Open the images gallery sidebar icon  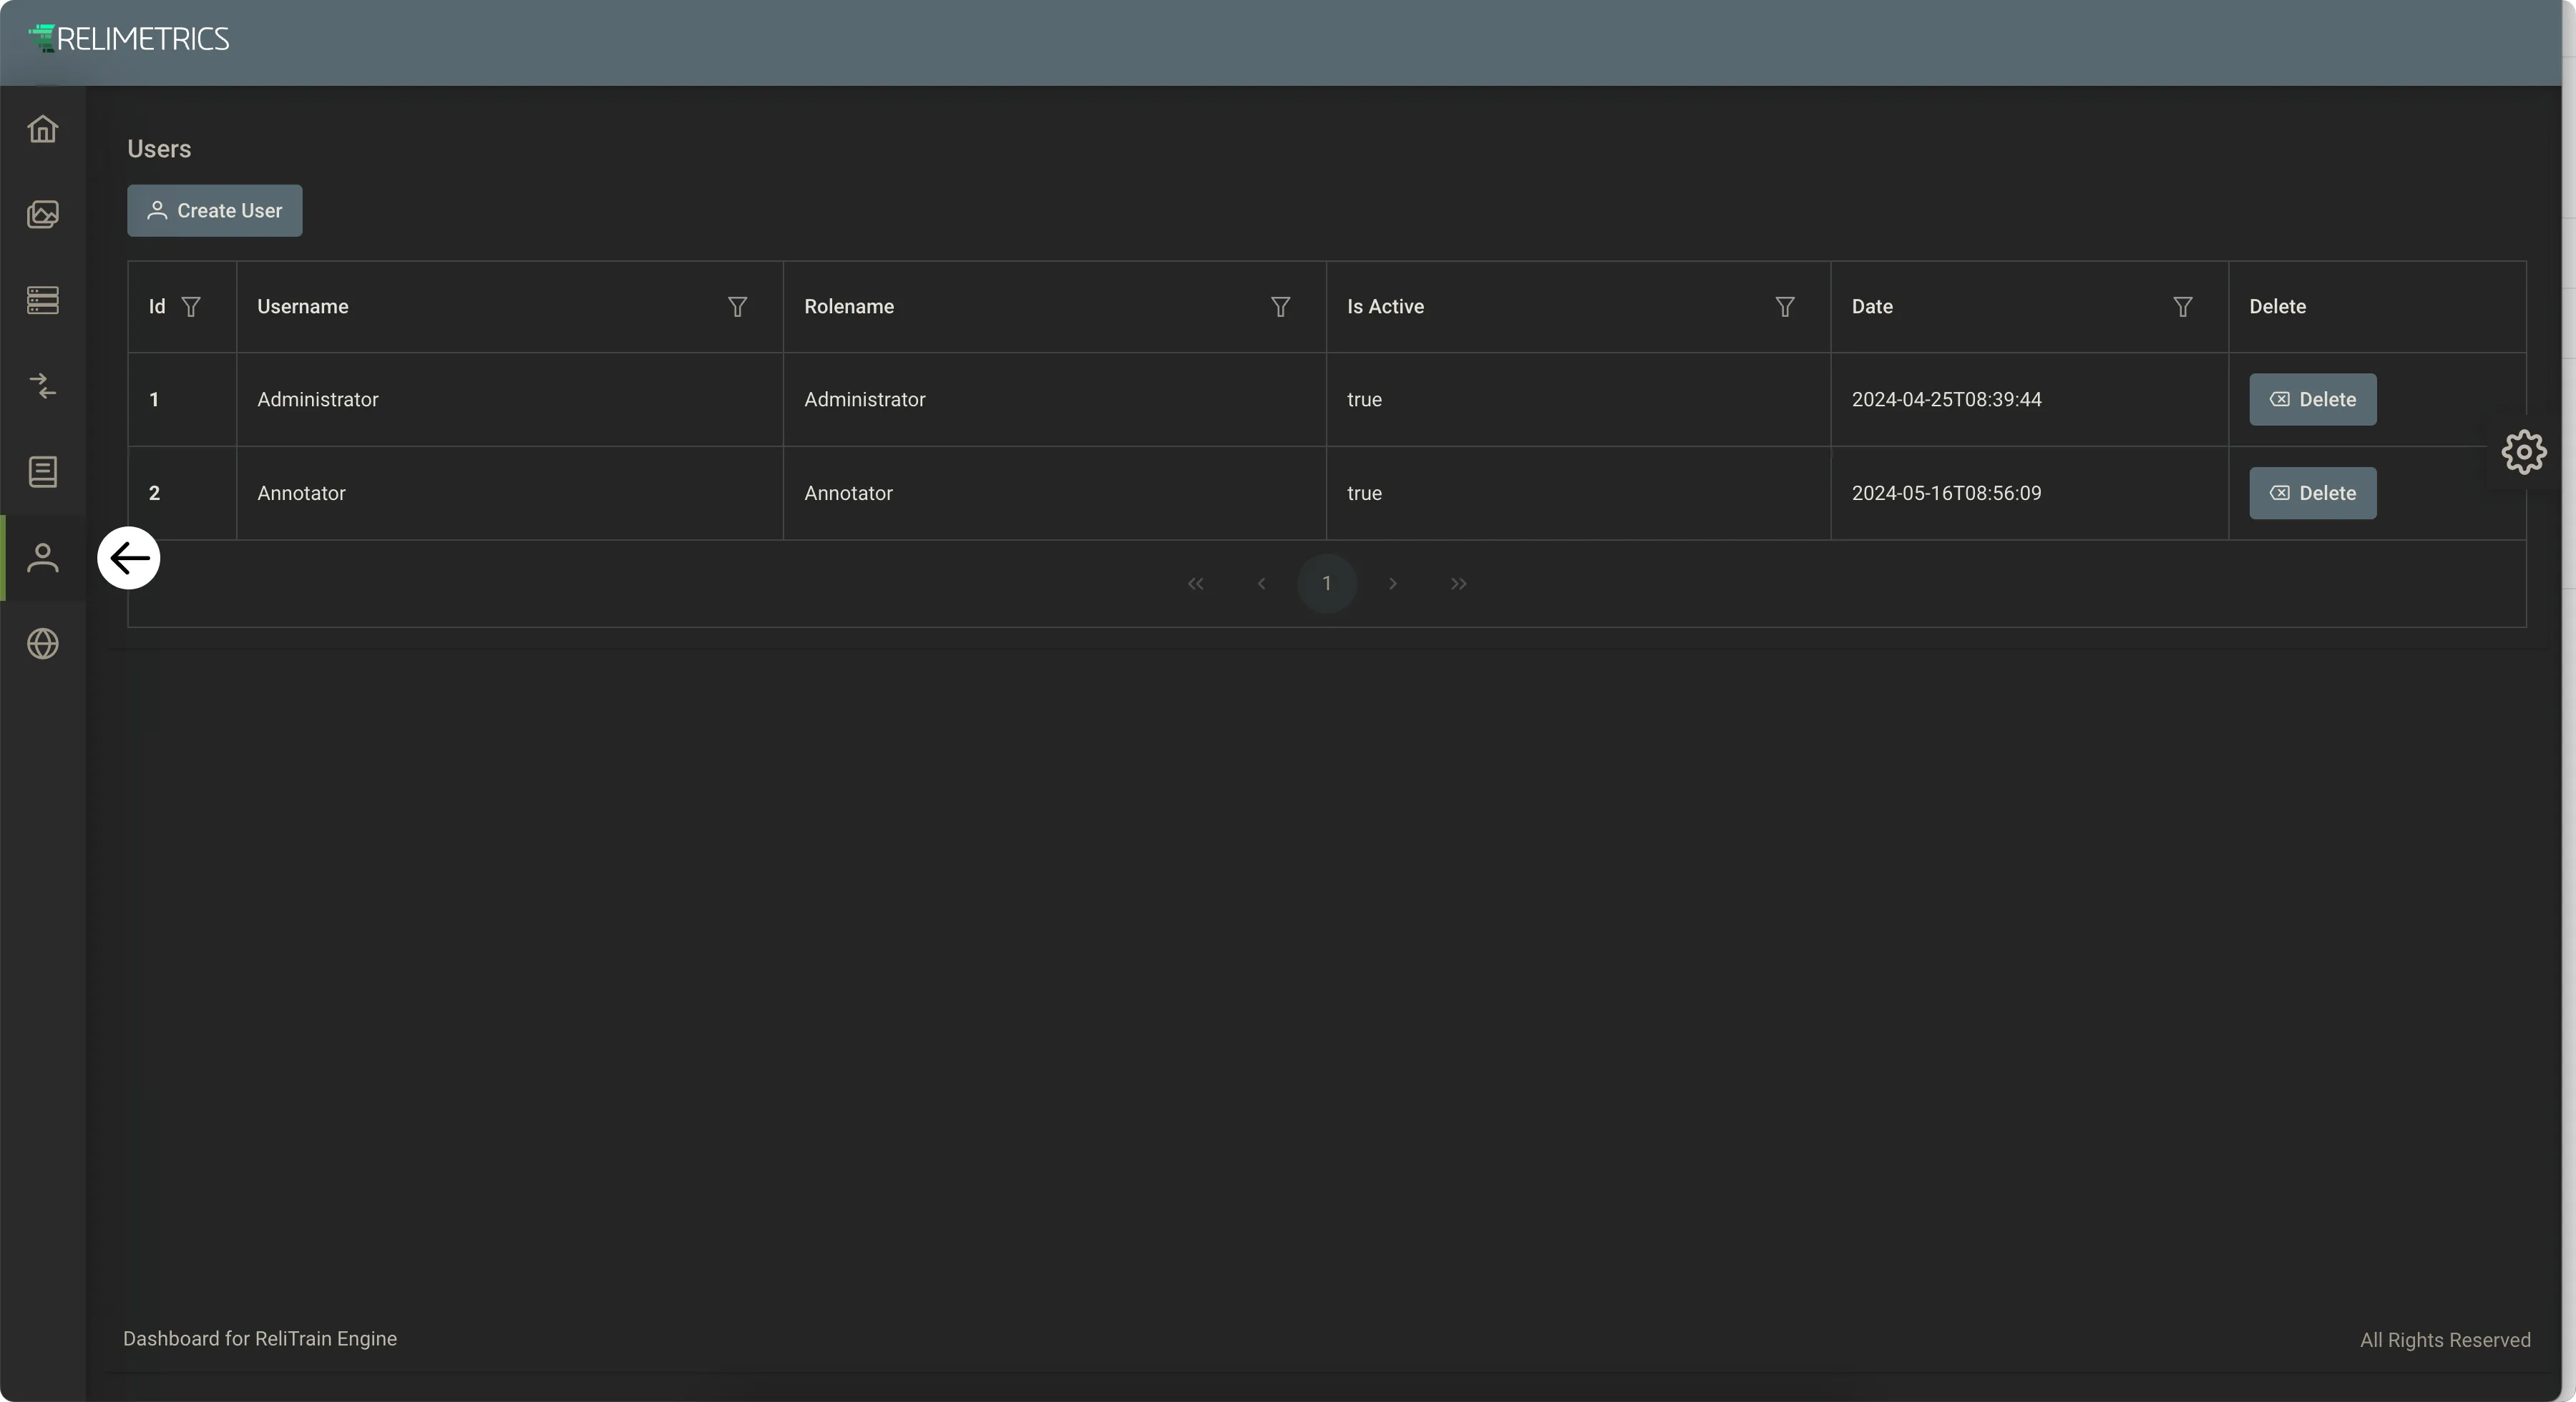coord(43,214)
